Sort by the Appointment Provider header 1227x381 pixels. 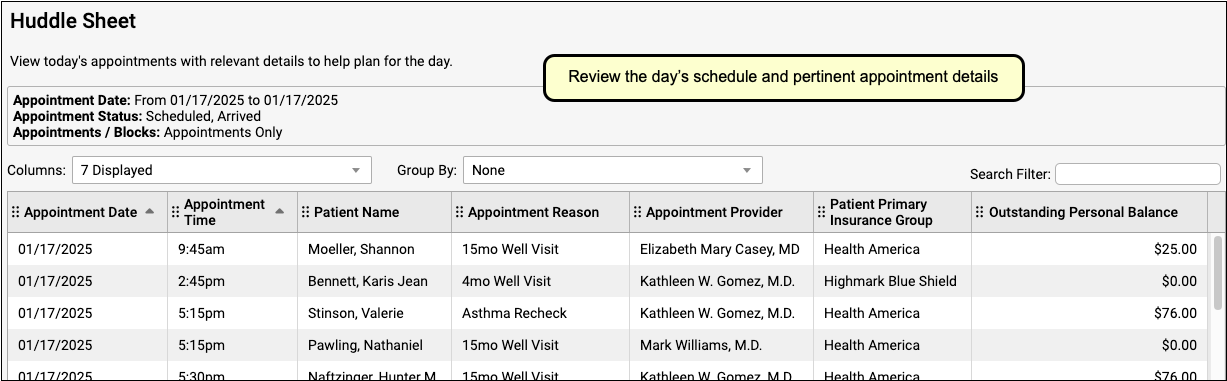click(x=714, y=212)
